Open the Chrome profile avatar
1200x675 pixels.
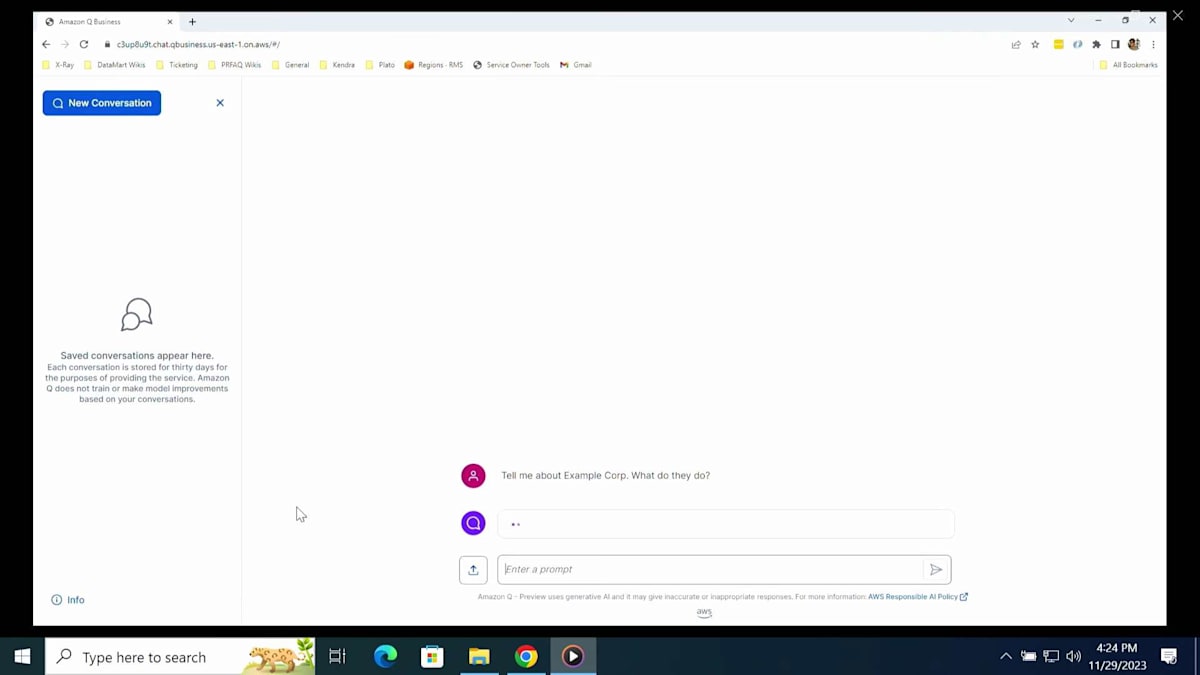(1134, 44)
